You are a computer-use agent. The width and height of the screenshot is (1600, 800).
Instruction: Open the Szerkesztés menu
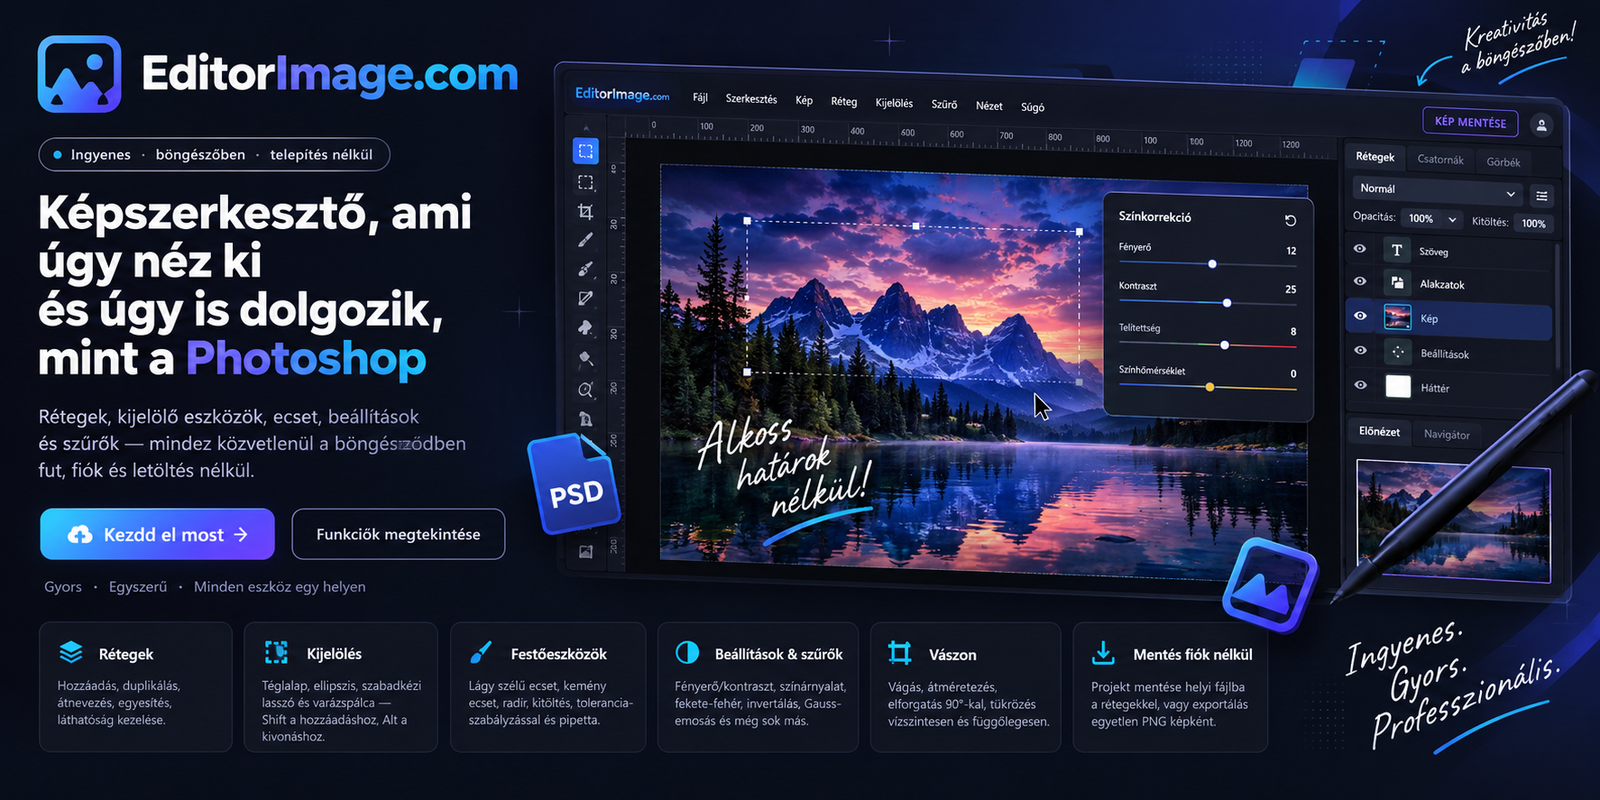coord(751,99)
